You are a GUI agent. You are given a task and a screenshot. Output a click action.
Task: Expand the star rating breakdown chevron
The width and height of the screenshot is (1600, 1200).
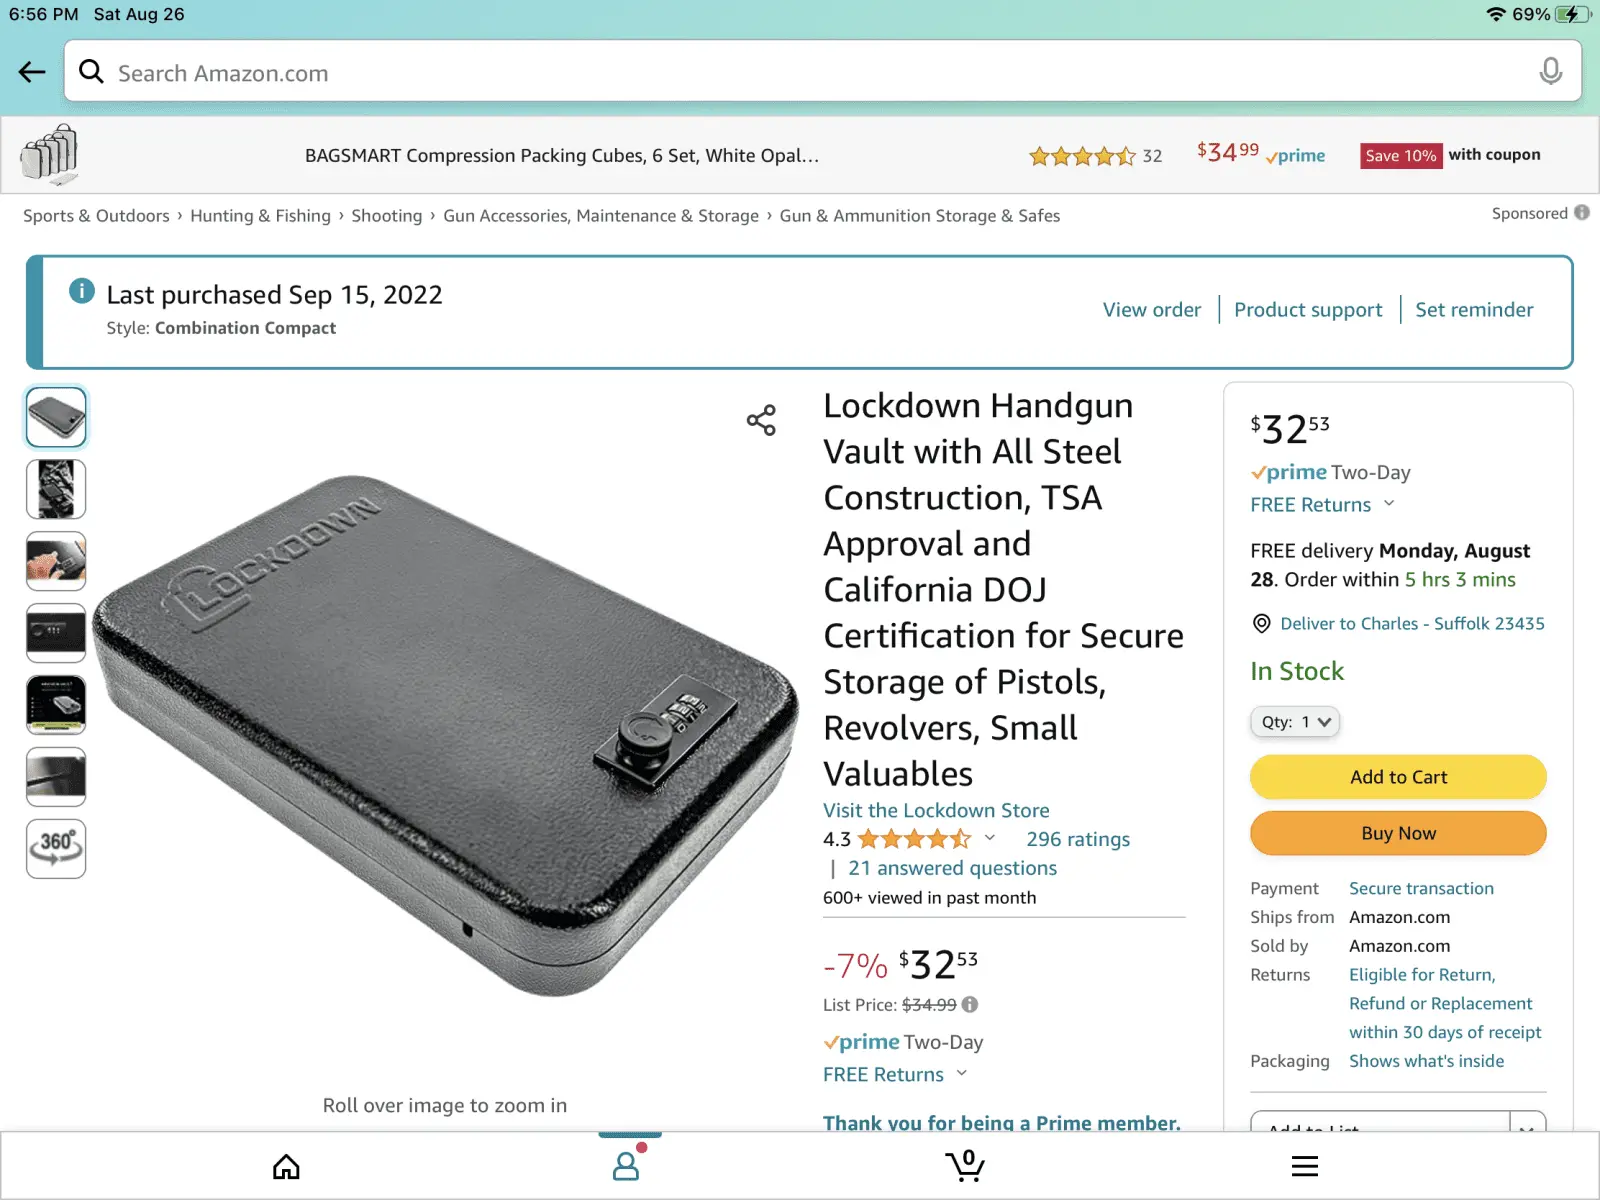pos(990,838)
